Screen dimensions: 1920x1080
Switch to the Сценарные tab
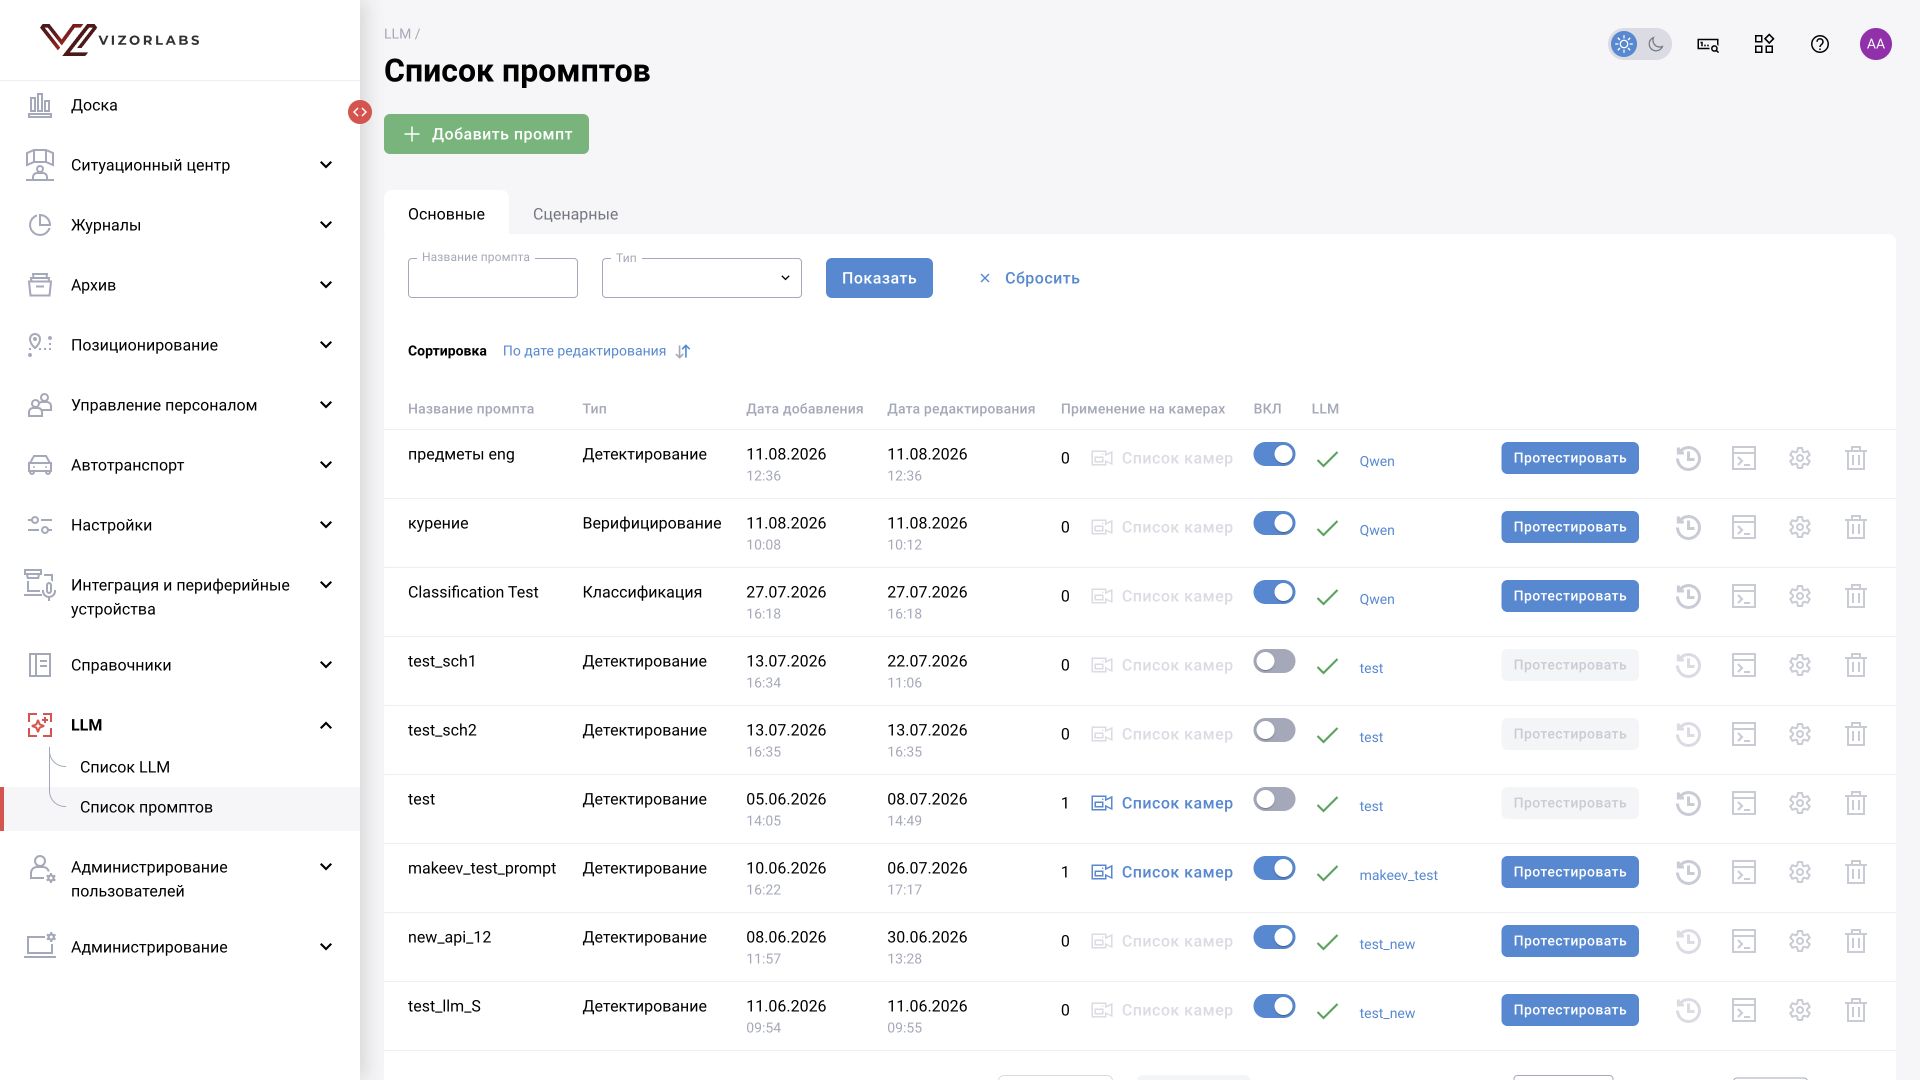pyautogui.click(x=575, y=214)
